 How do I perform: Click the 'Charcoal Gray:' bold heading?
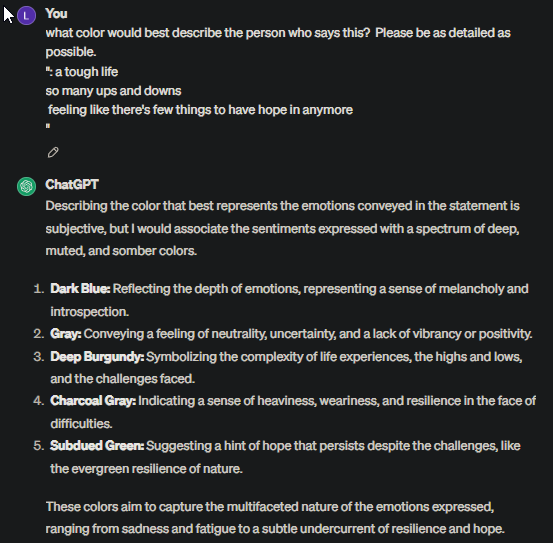pos(93,401)
